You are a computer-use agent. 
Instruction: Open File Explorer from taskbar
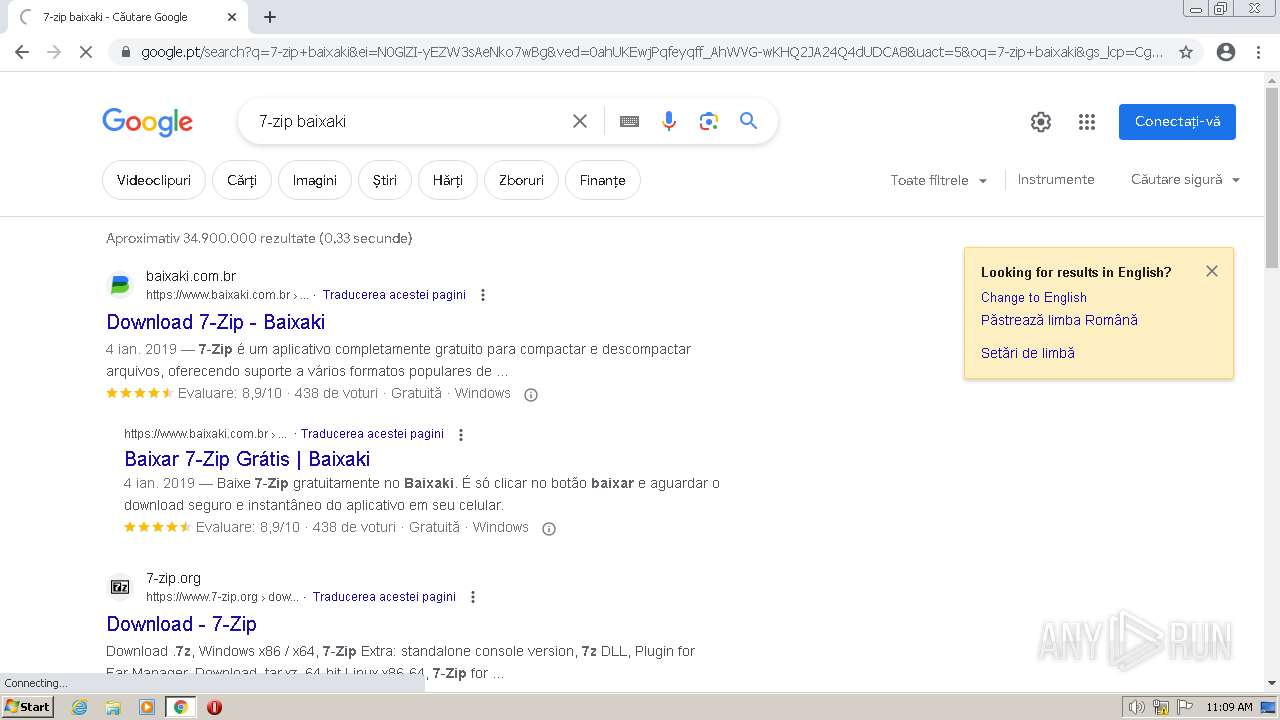point(113,707)
